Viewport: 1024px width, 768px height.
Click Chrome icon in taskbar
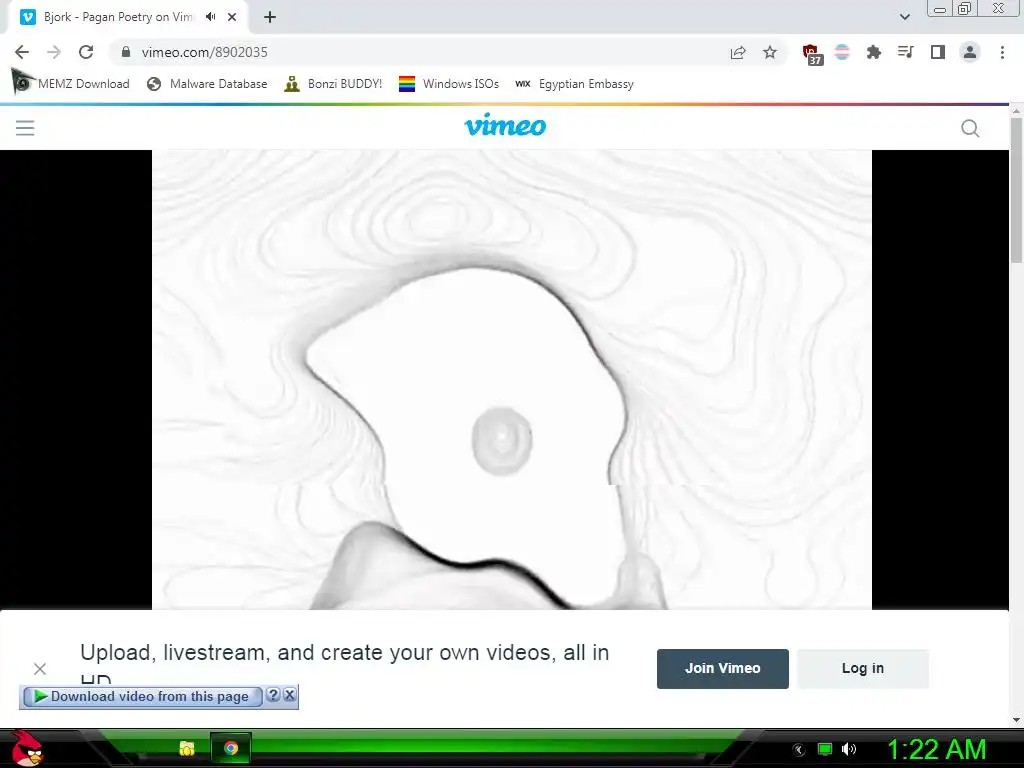click(231, 748)
